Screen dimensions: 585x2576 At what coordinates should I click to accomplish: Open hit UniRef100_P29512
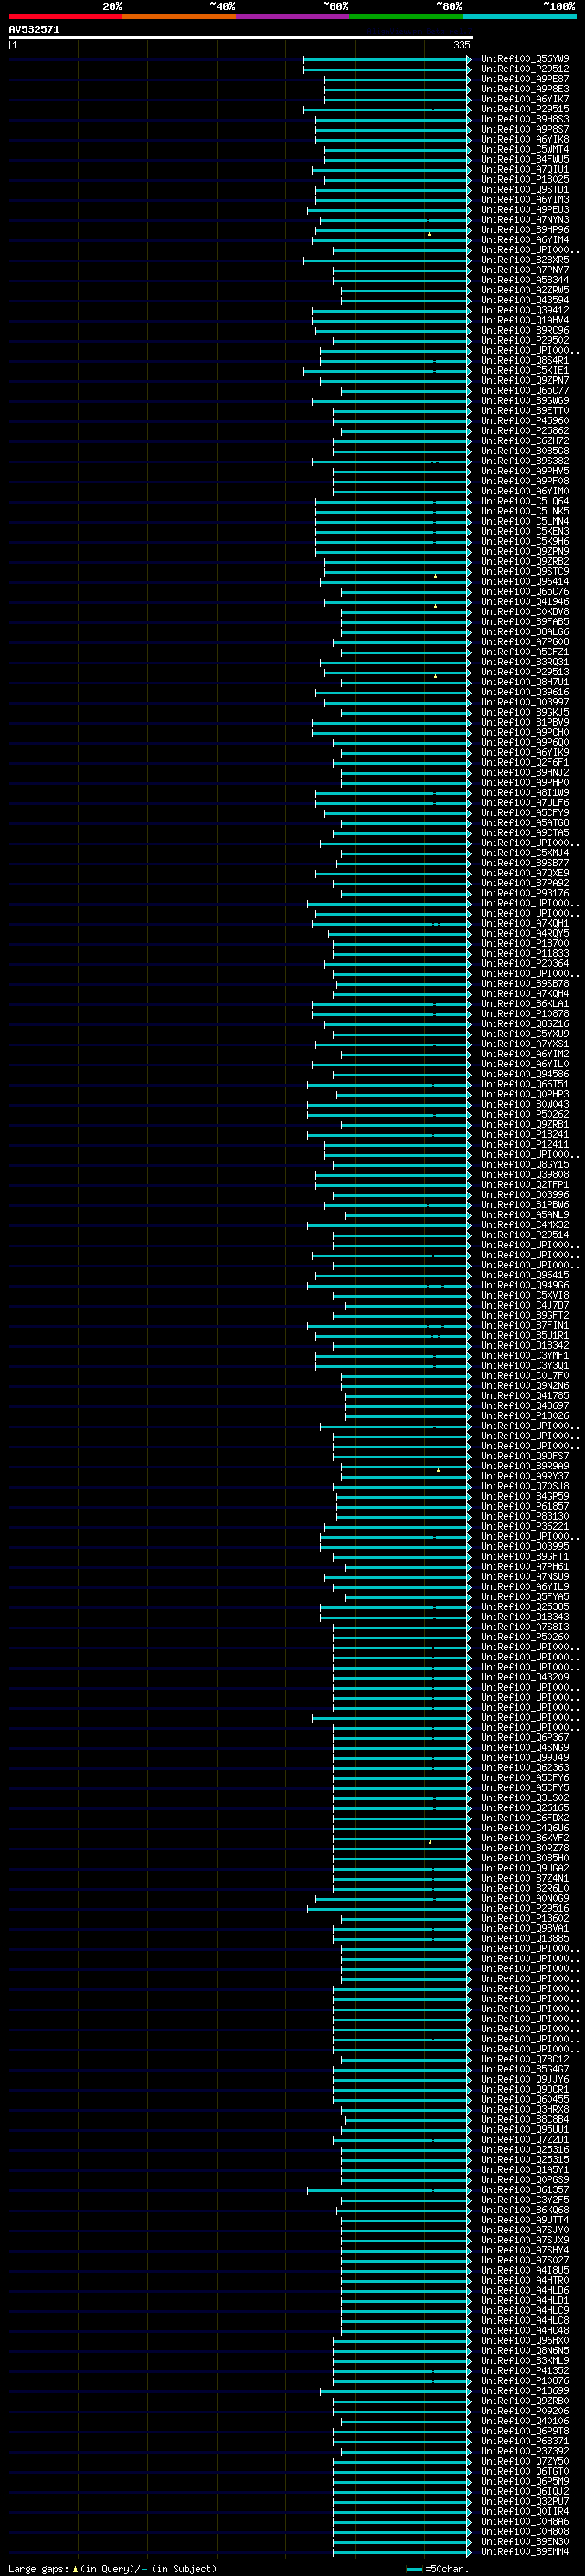[x=525, y=69]
